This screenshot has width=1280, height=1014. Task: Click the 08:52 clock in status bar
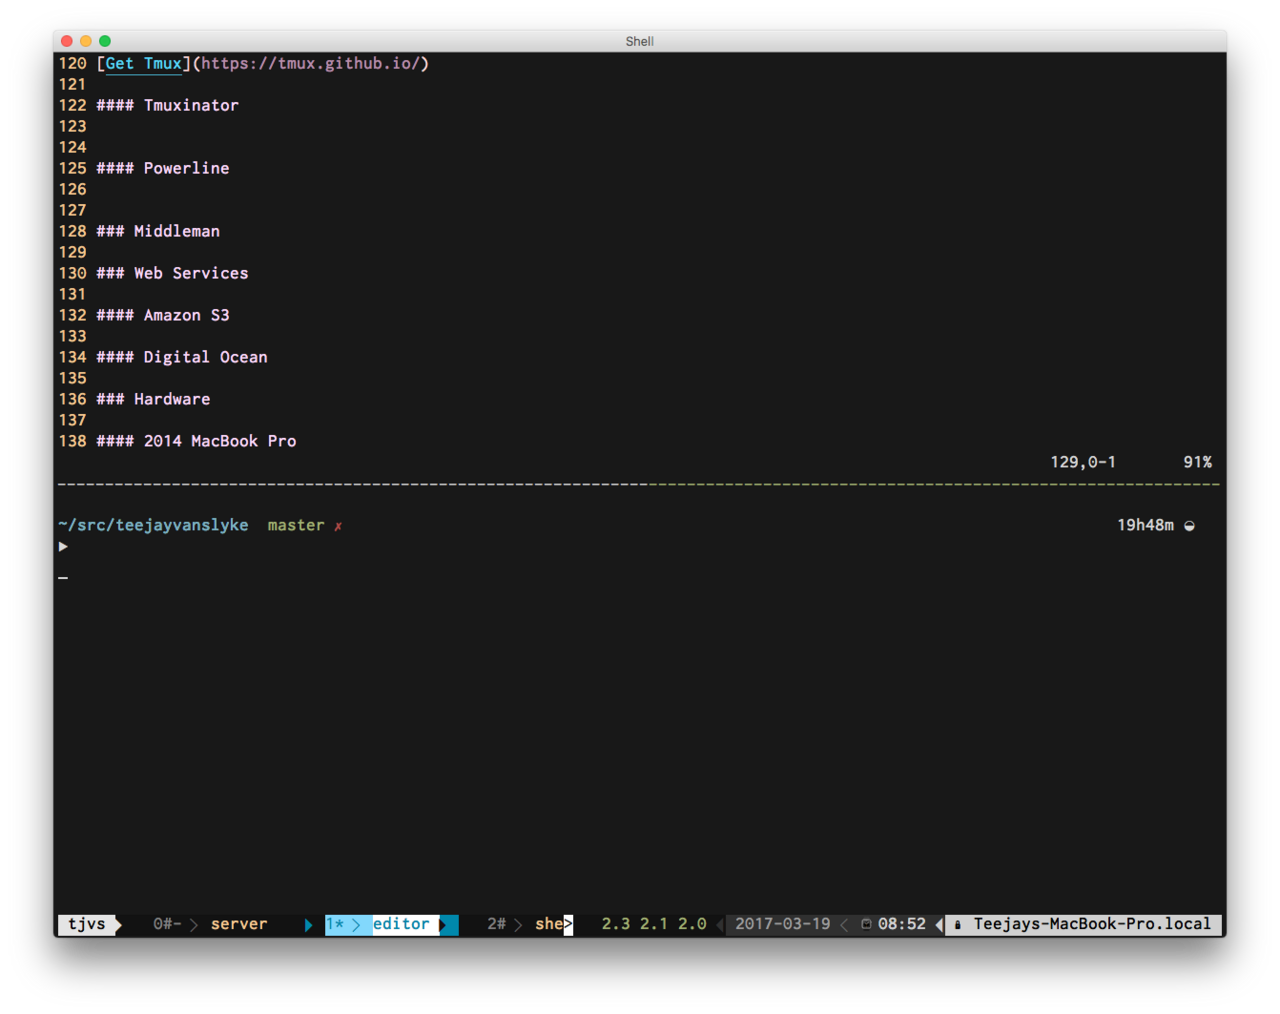point(902,924)
